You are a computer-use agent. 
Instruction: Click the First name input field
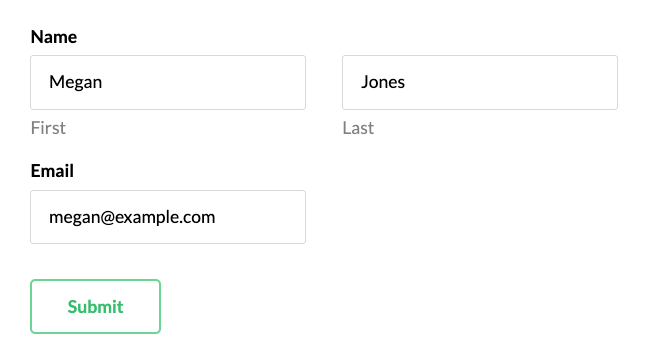tap(168, 82)
